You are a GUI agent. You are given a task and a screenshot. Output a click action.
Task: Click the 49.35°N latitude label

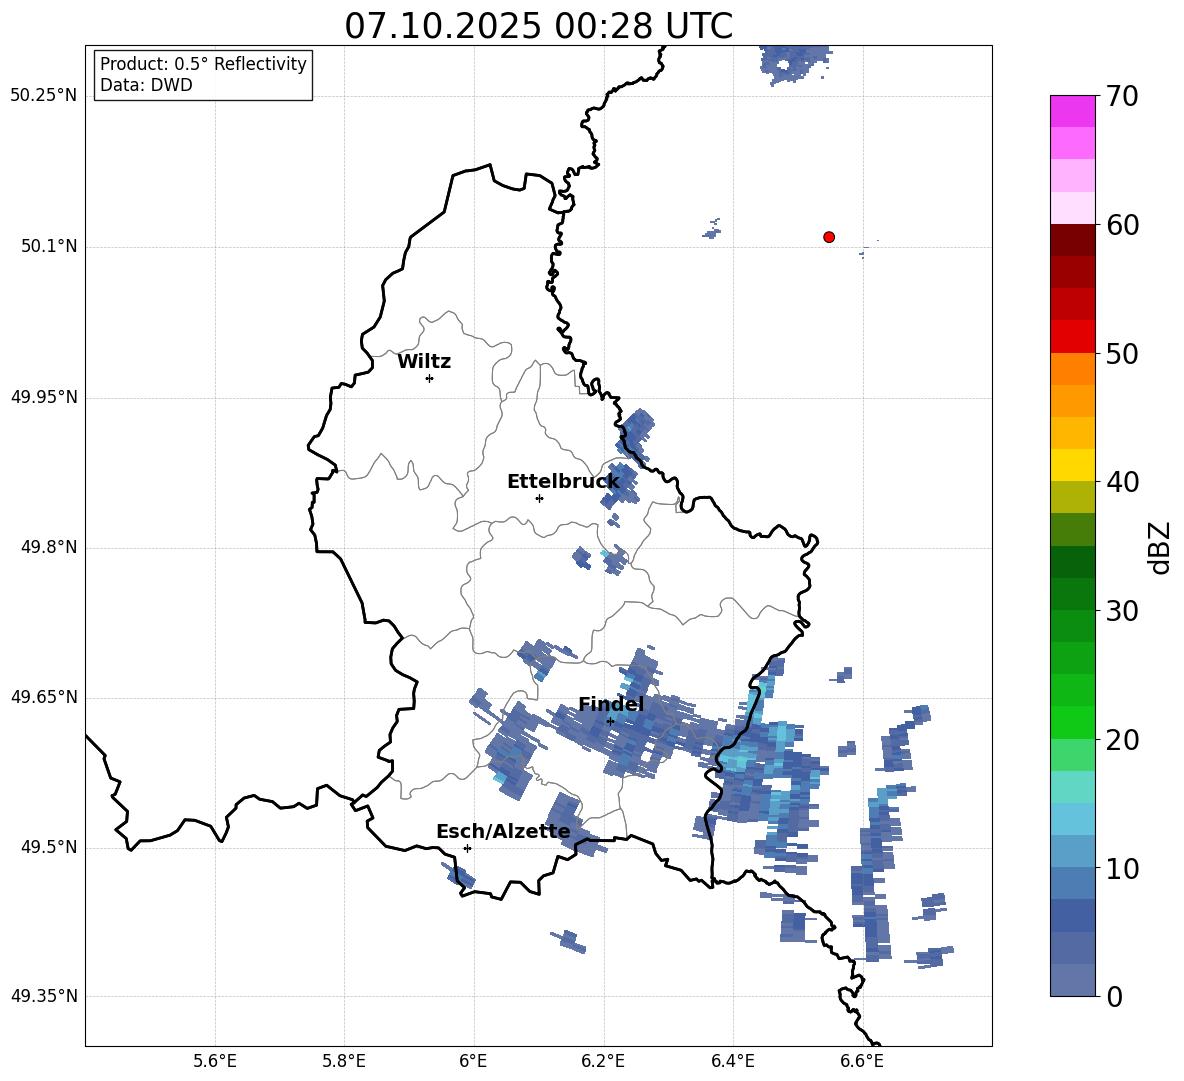coord(44,996)
